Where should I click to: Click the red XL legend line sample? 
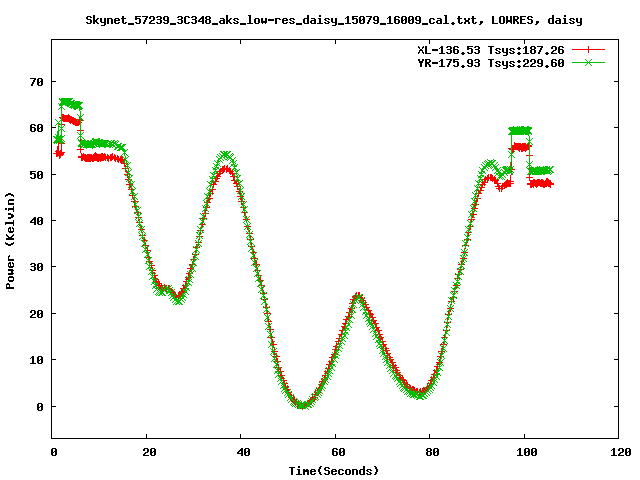590,49
